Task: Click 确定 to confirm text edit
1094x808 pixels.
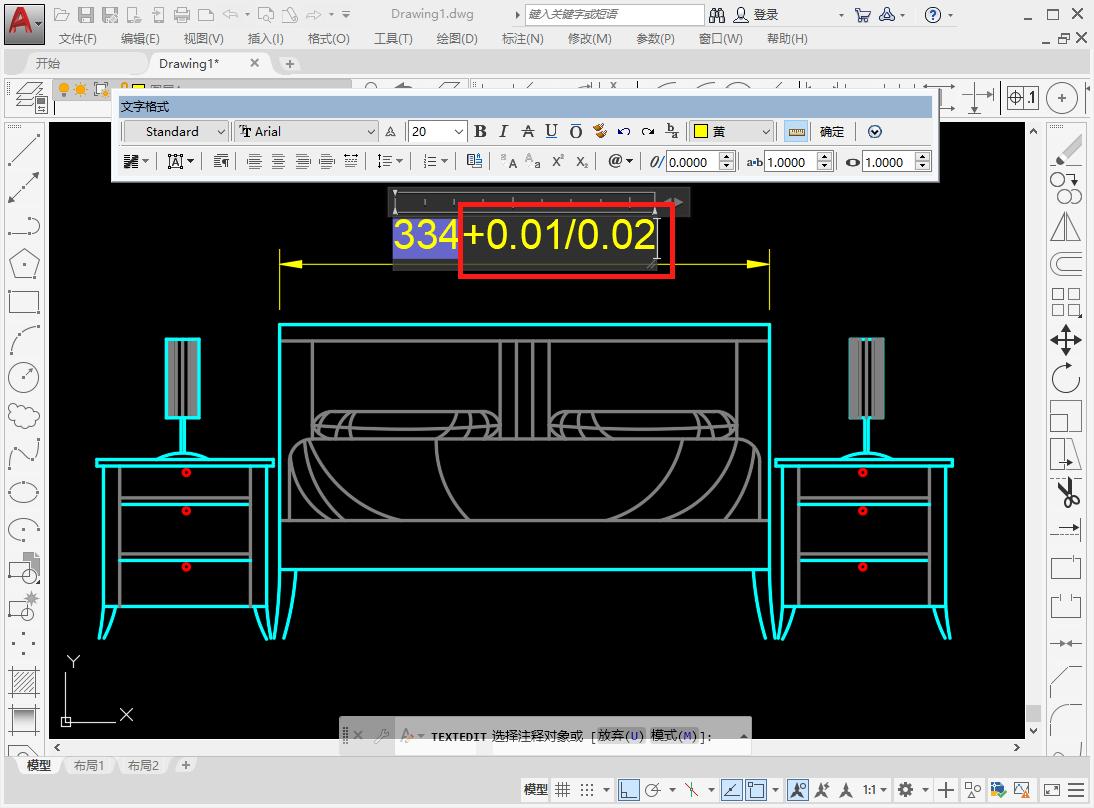Action: pyautogui.click(x=832, y=131)
